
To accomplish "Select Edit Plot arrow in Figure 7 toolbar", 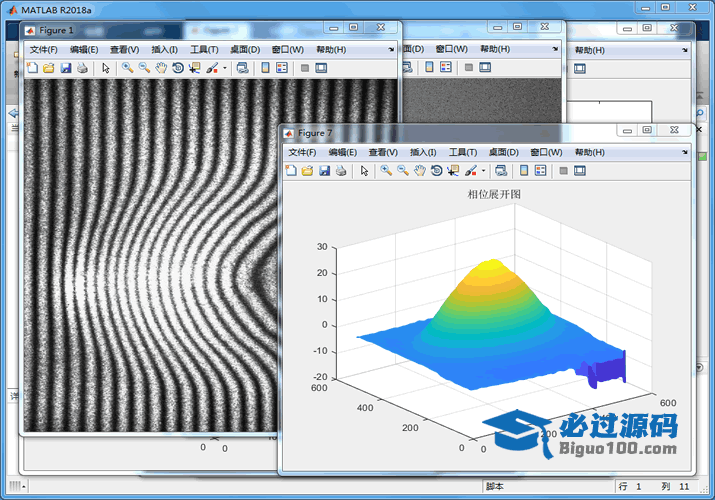I will (x=364, y=171).
